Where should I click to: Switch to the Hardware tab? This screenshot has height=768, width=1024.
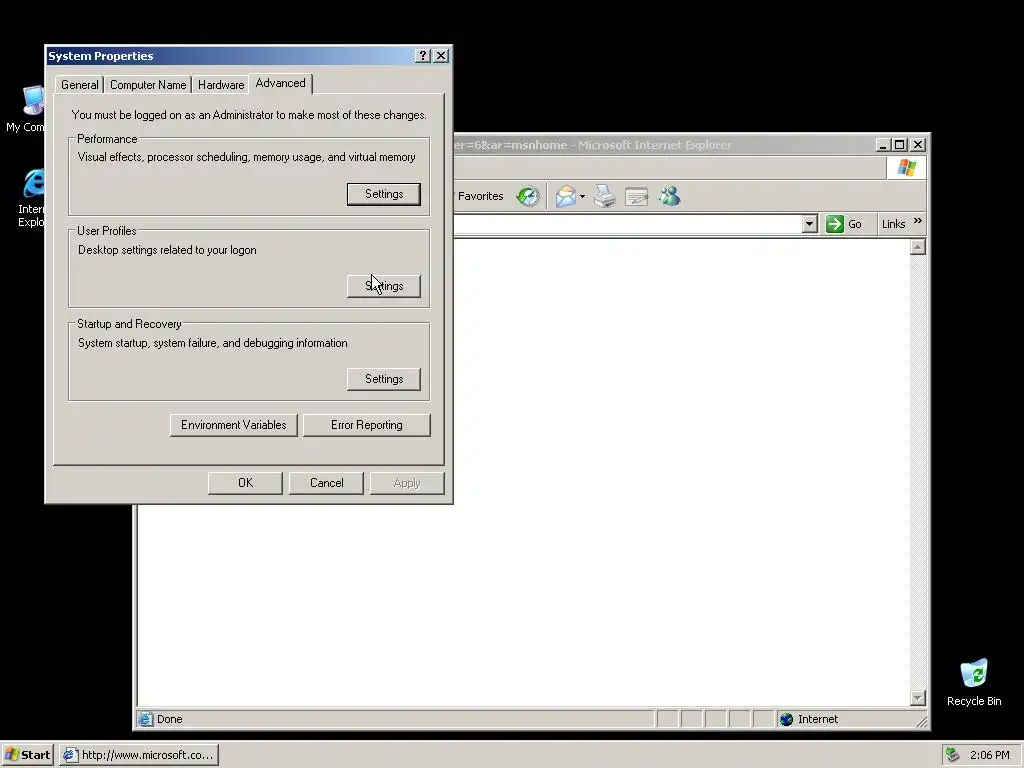tap(221, 85)
